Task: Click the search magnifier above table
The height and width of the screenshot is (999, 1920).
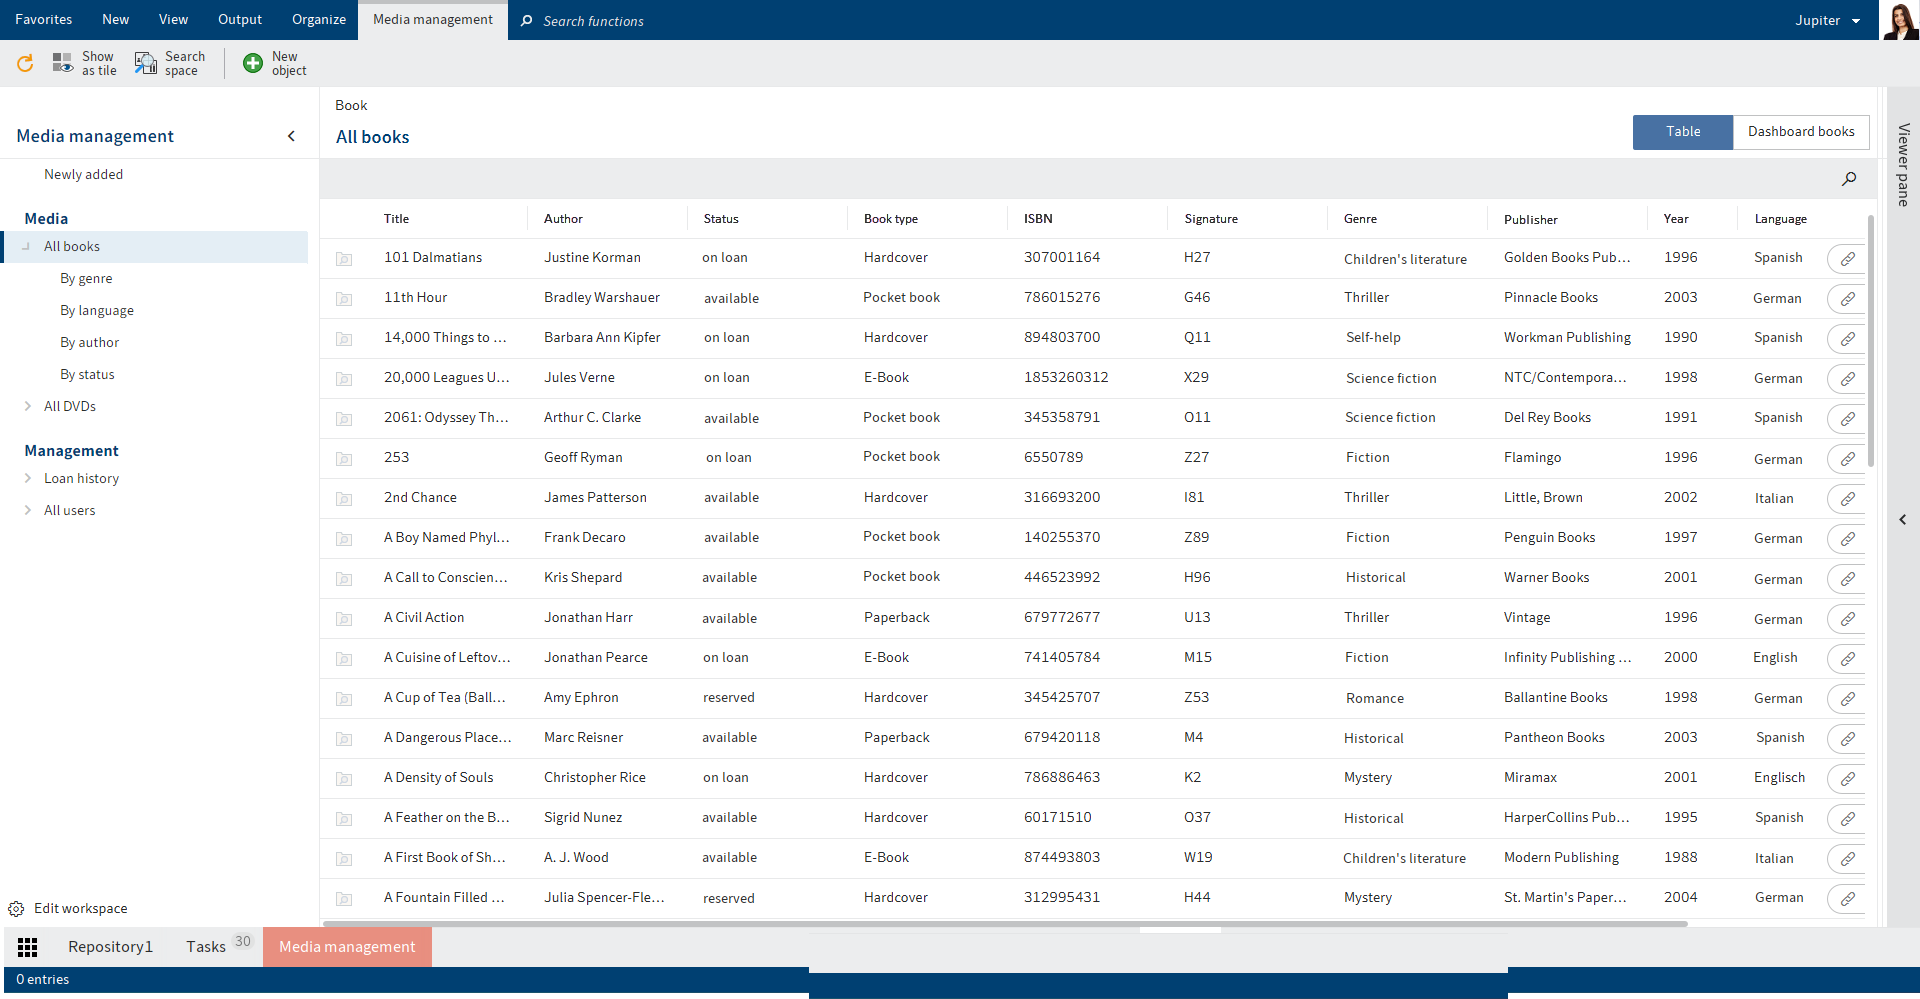Action: tap(1849, 179)
